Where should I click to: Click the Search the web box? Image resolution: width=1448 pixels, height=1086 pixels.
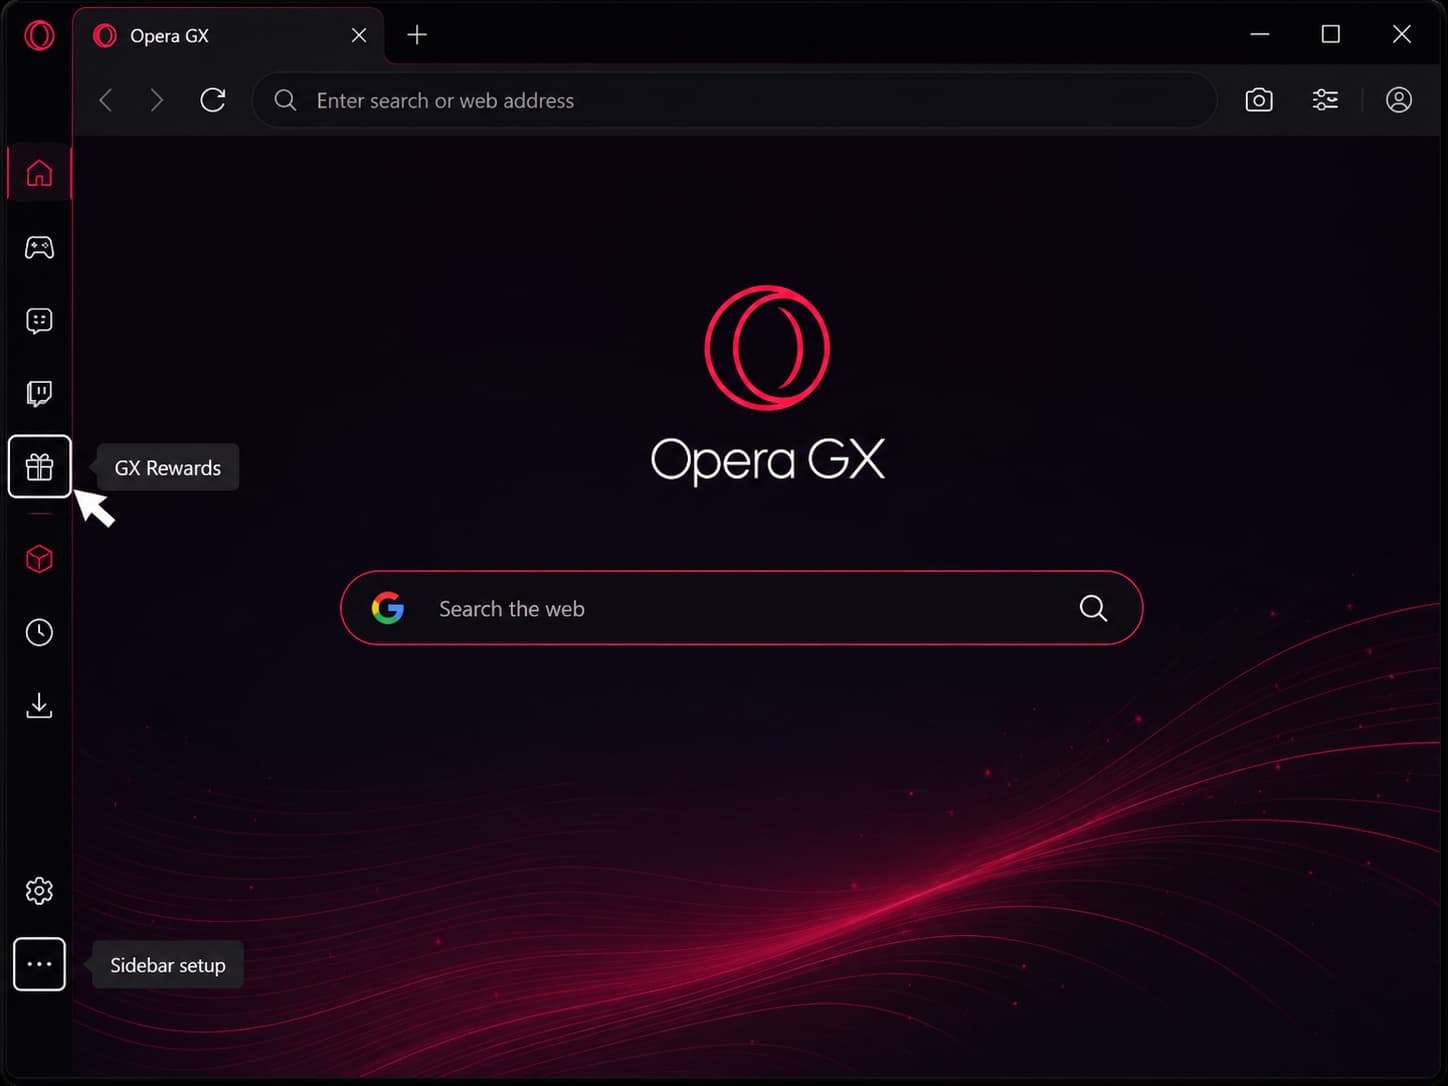pyautogui.click(x=742, y=608)
